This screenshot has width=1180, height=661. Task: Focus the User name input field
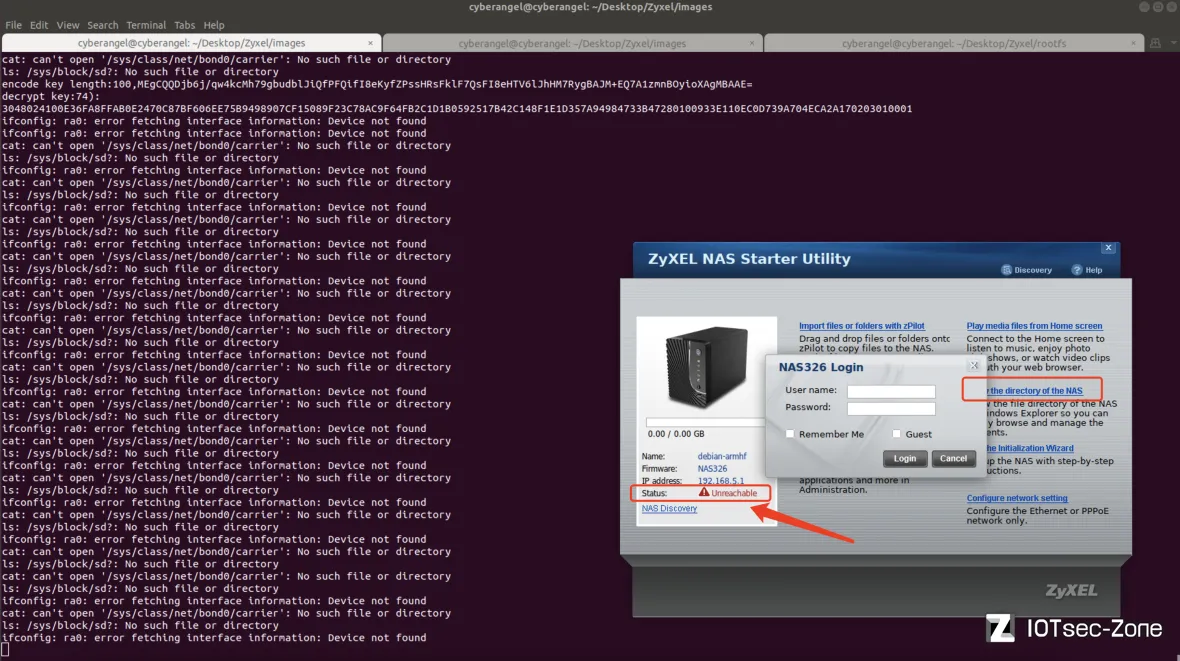pos(891,391)
